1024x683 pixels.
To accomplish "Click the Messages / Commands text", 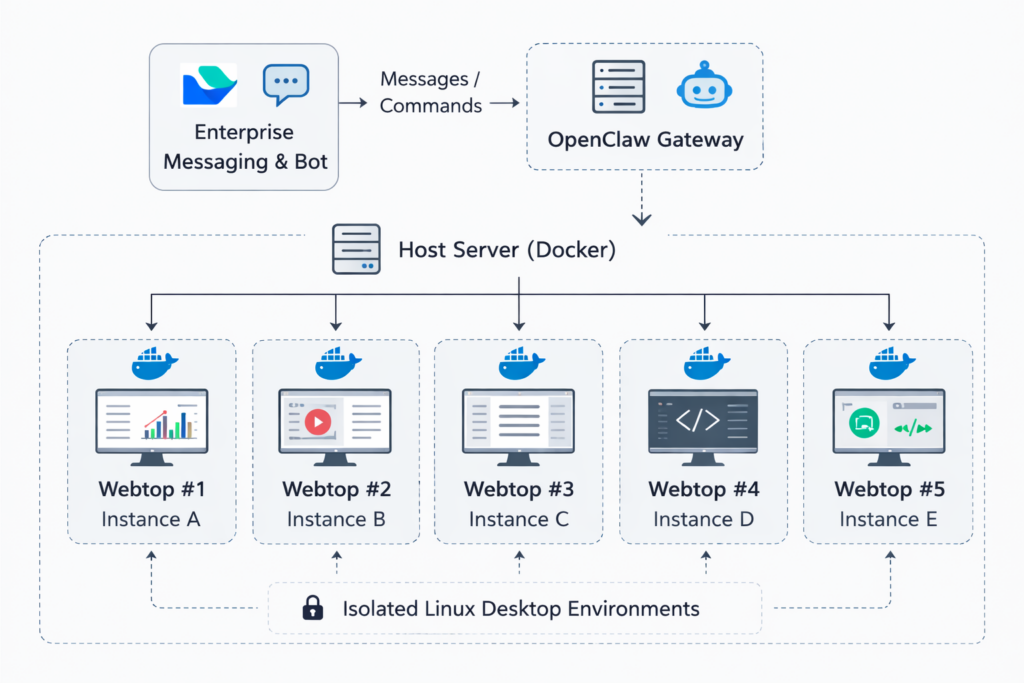I will coord(431,92).
